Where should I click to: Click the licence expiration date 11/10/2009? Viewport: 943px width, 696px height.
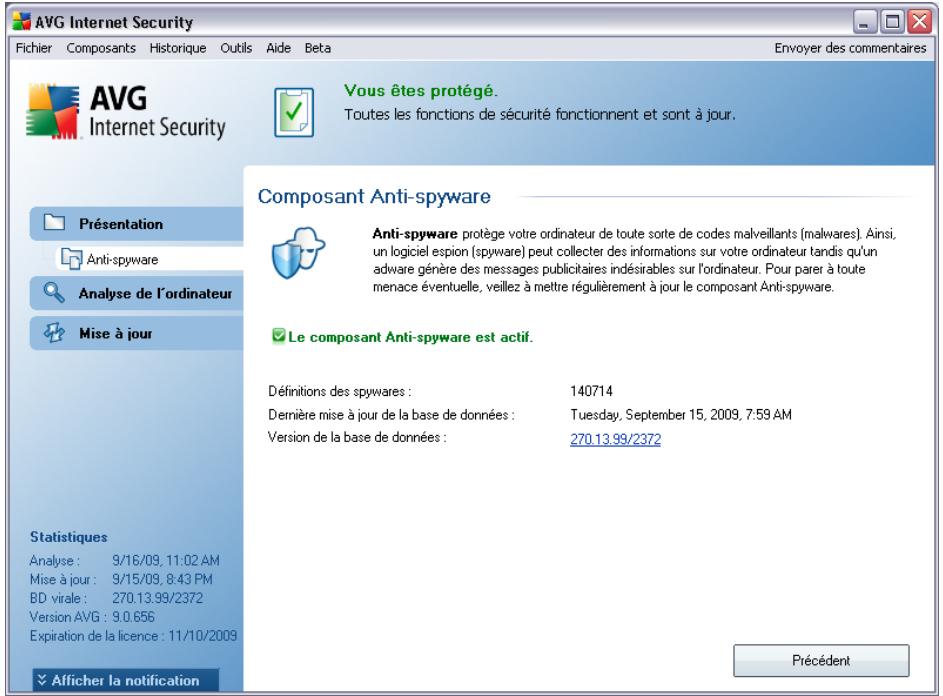pos(203,635)
